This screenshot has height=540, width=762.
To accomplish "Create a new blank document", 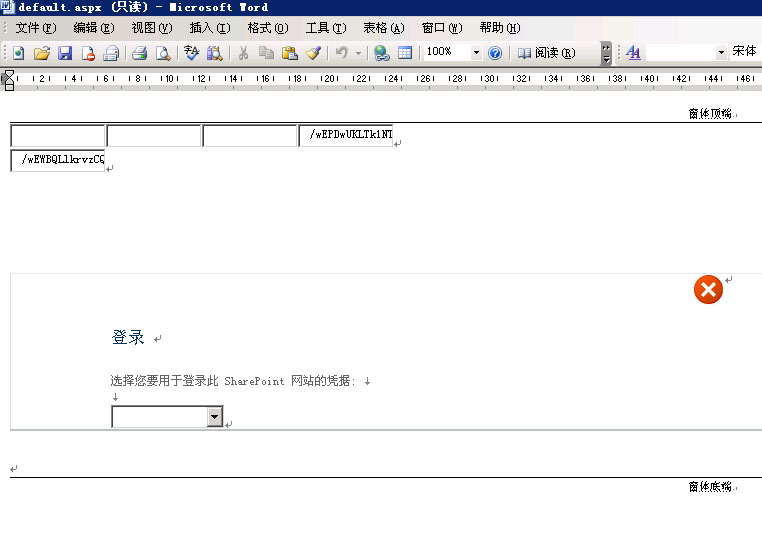I will click(x=18, y=52).
